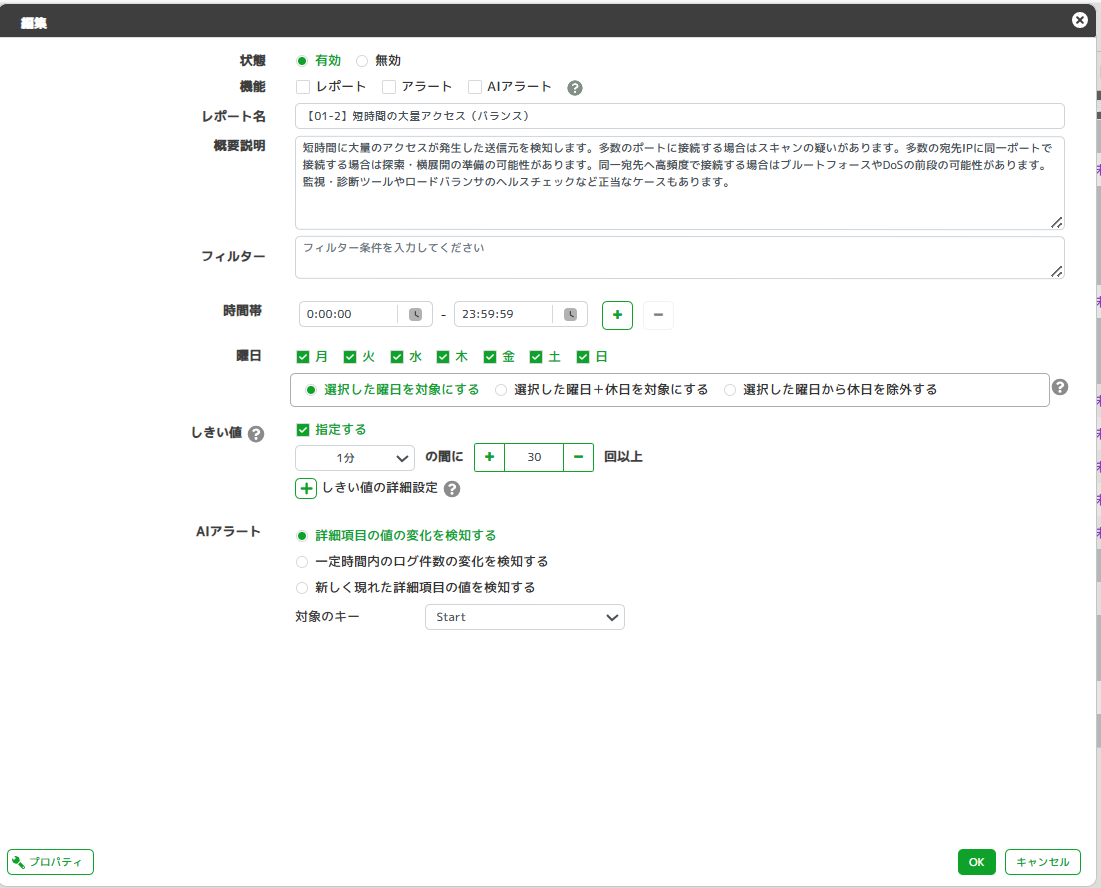Open プロパティ button at bottom left

click(x=51, y=862)
